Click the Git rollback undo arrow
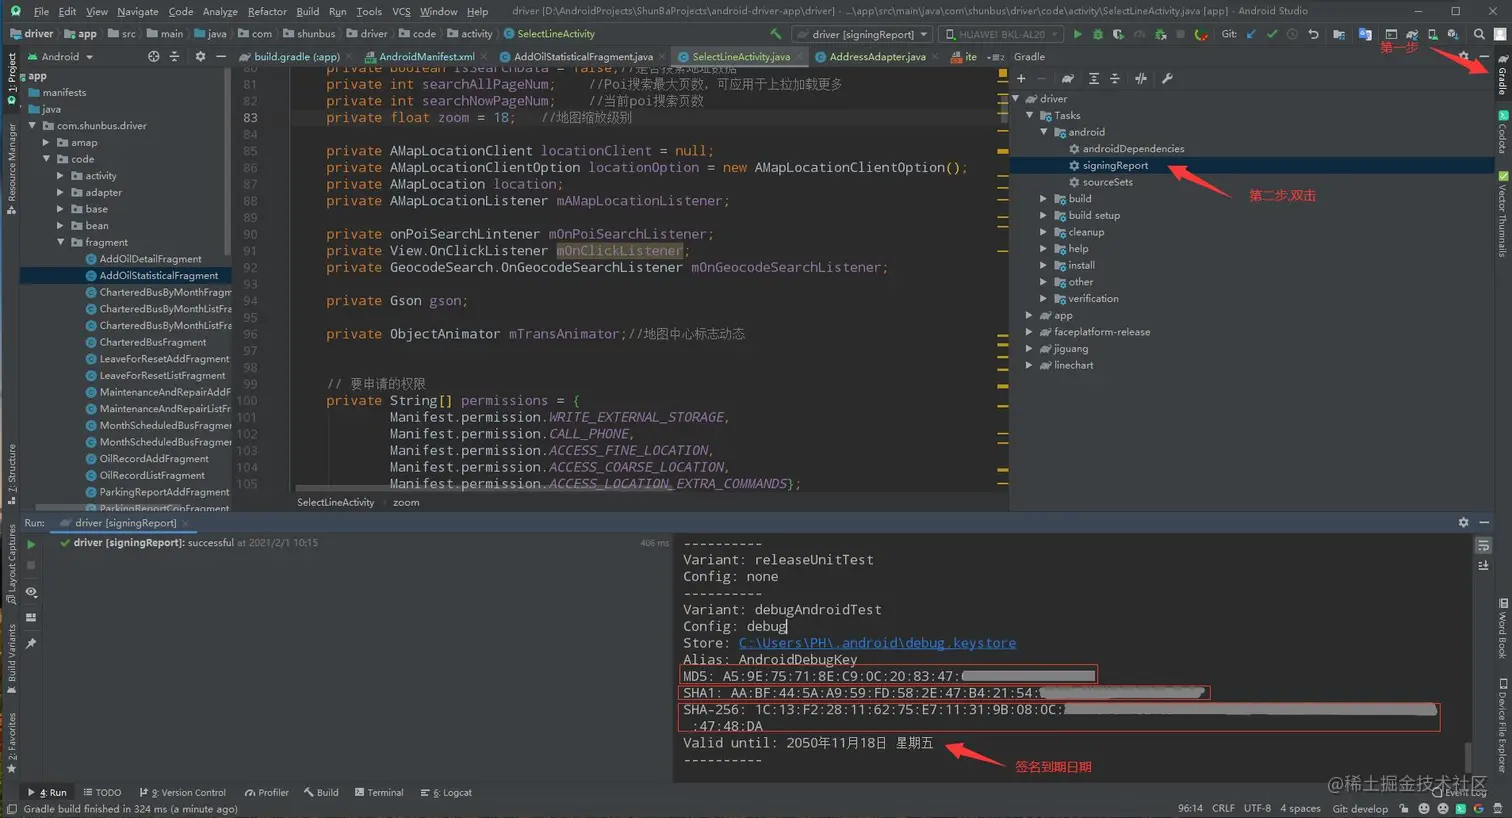Viewport: 1512px width, 818px height. (1313, 34)
